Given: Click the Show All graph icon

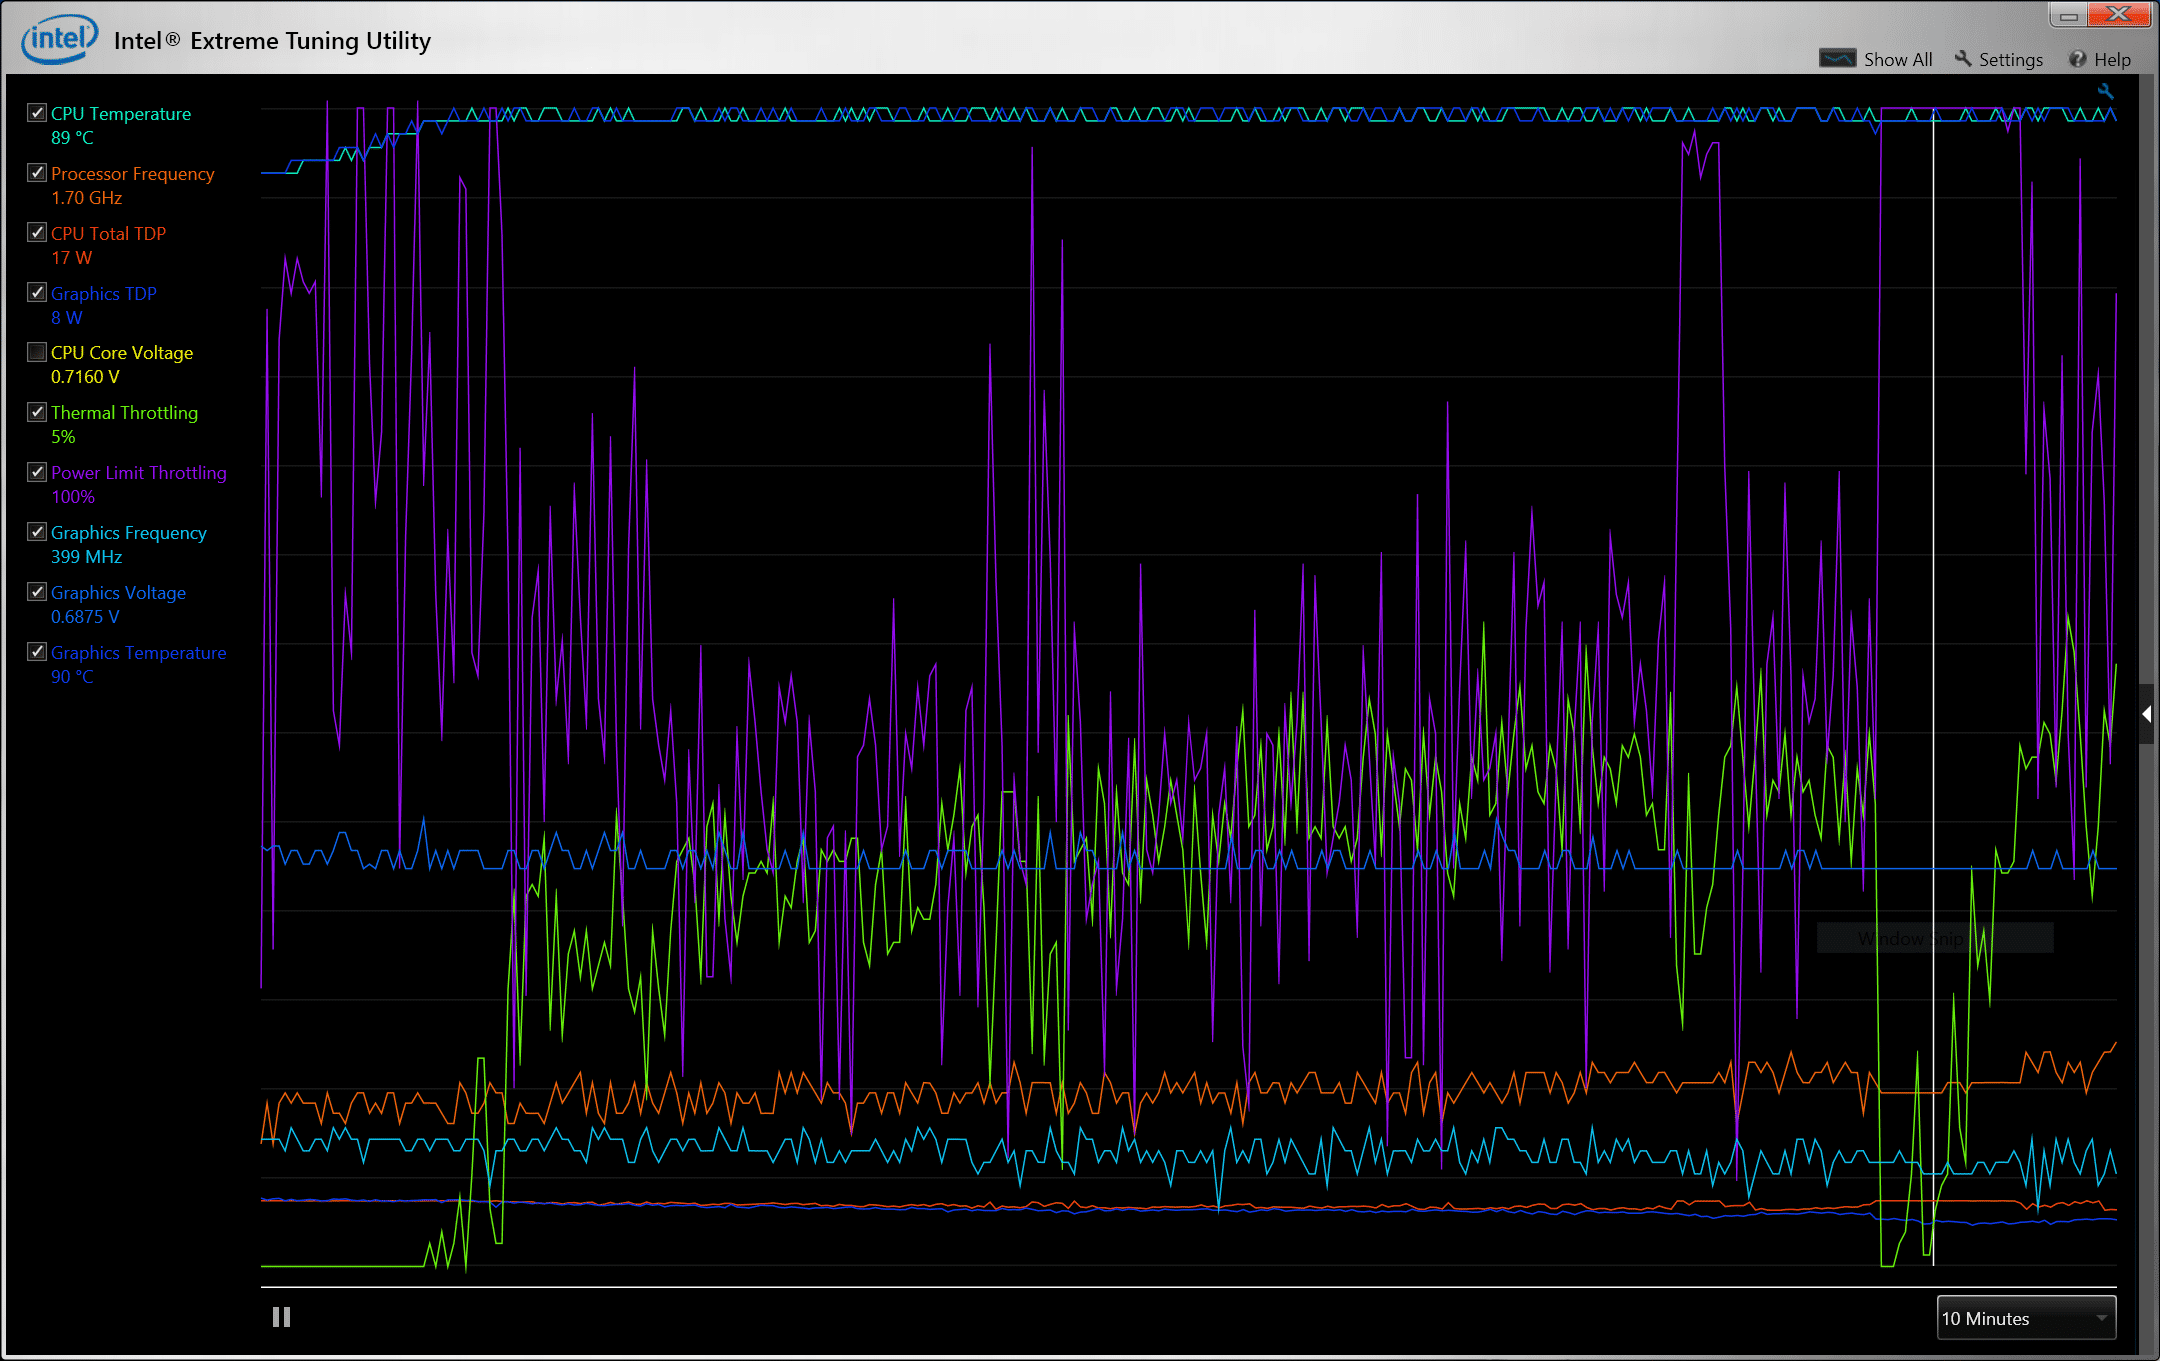Looking at the screenshot, I should click(x=1837, y=59).
